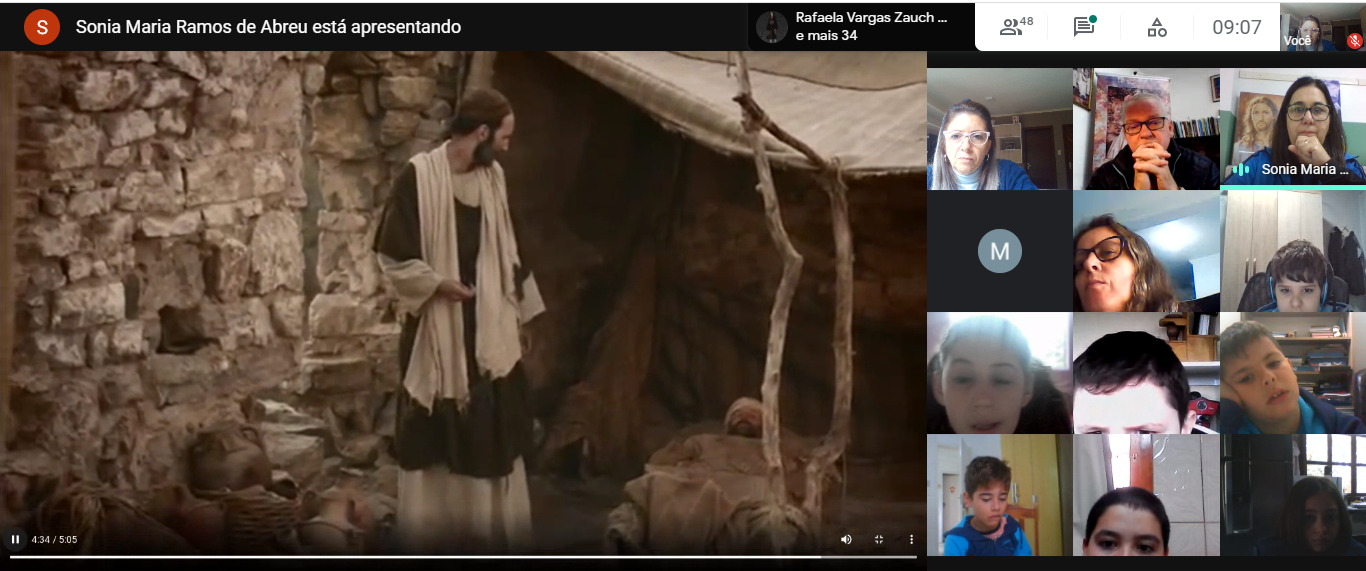This screenshot has height=571, width=1366.
Task: Select the tile of man with clasped hands
Action: pyautogui.click(x=1146, y=128)
